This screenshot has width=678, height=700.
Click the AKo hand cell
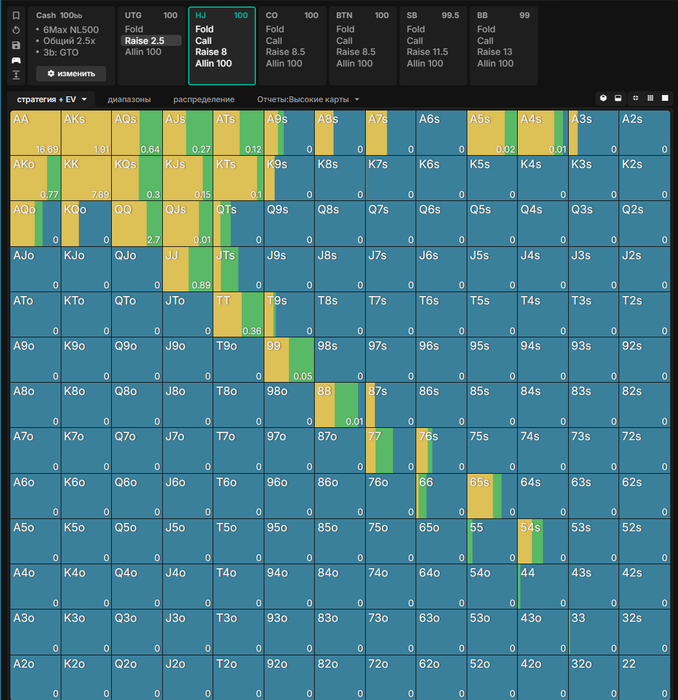pyautogui.click(x=35, y=178)
